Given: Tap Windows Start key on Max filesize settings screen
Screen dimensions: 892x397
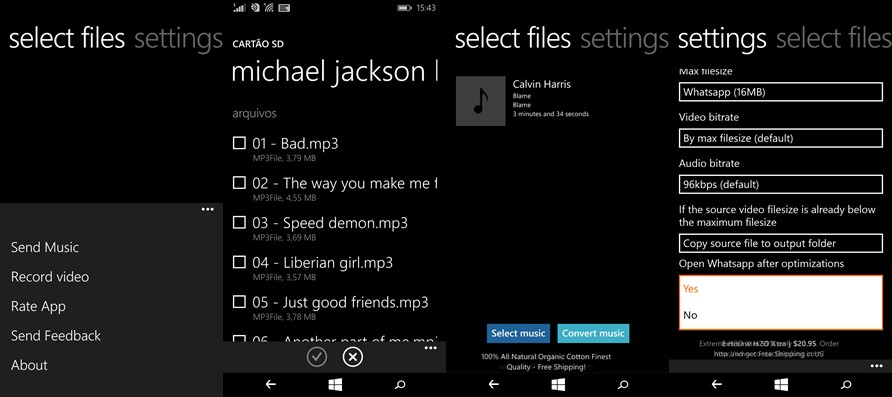Looking at the screenshot, I should click(781, 384).
